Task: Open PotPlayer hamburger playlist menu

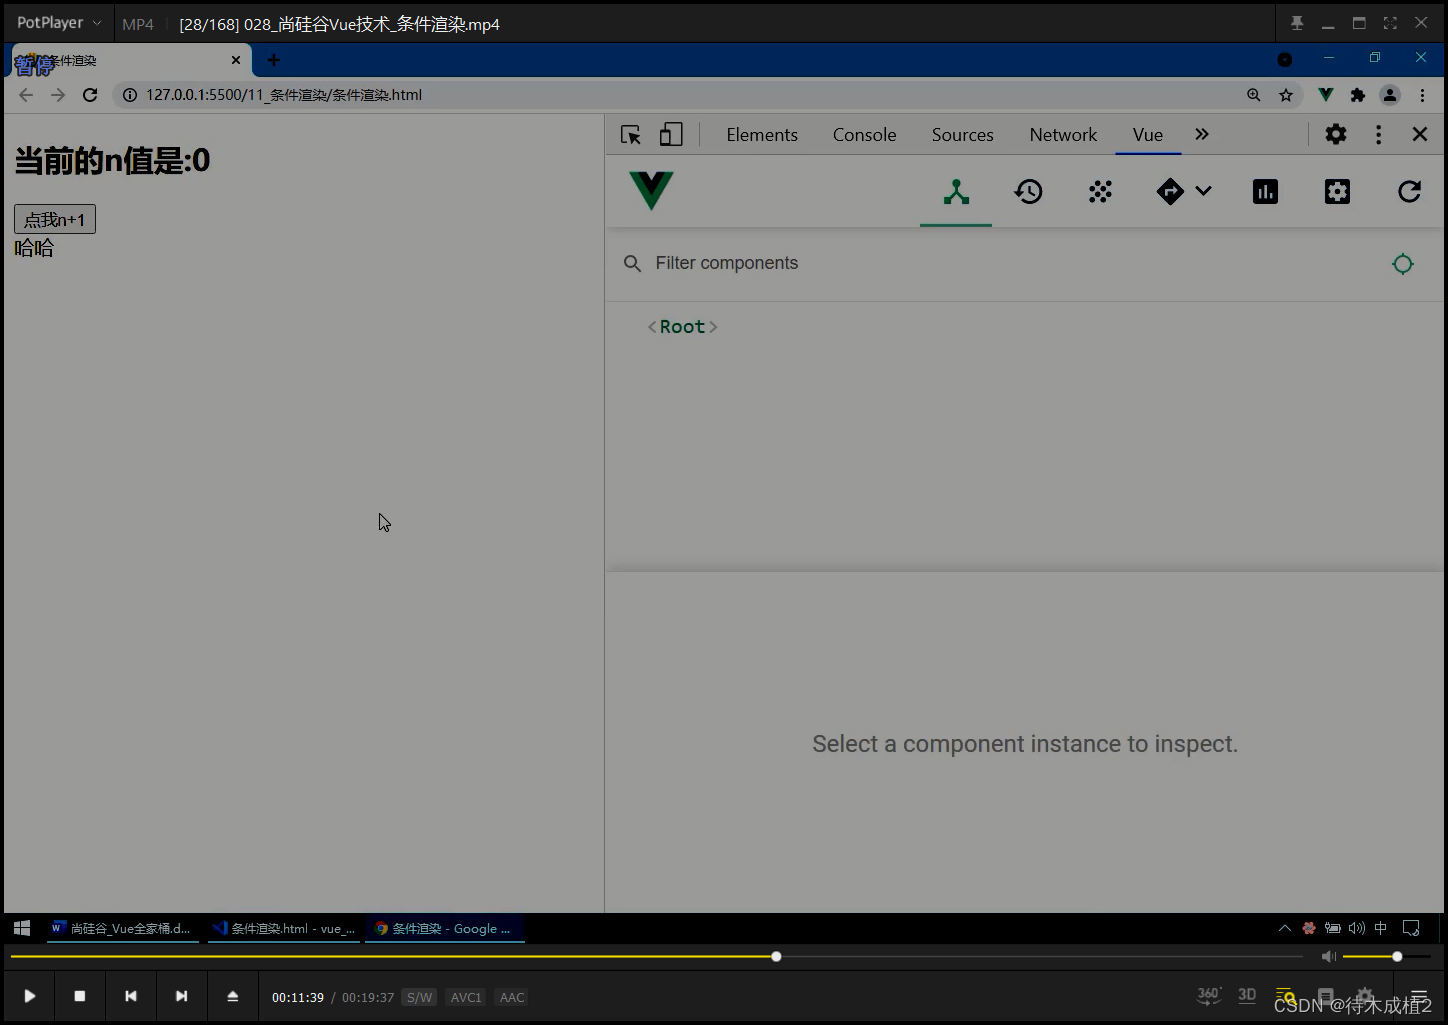Action: (x=1419, y=996)
